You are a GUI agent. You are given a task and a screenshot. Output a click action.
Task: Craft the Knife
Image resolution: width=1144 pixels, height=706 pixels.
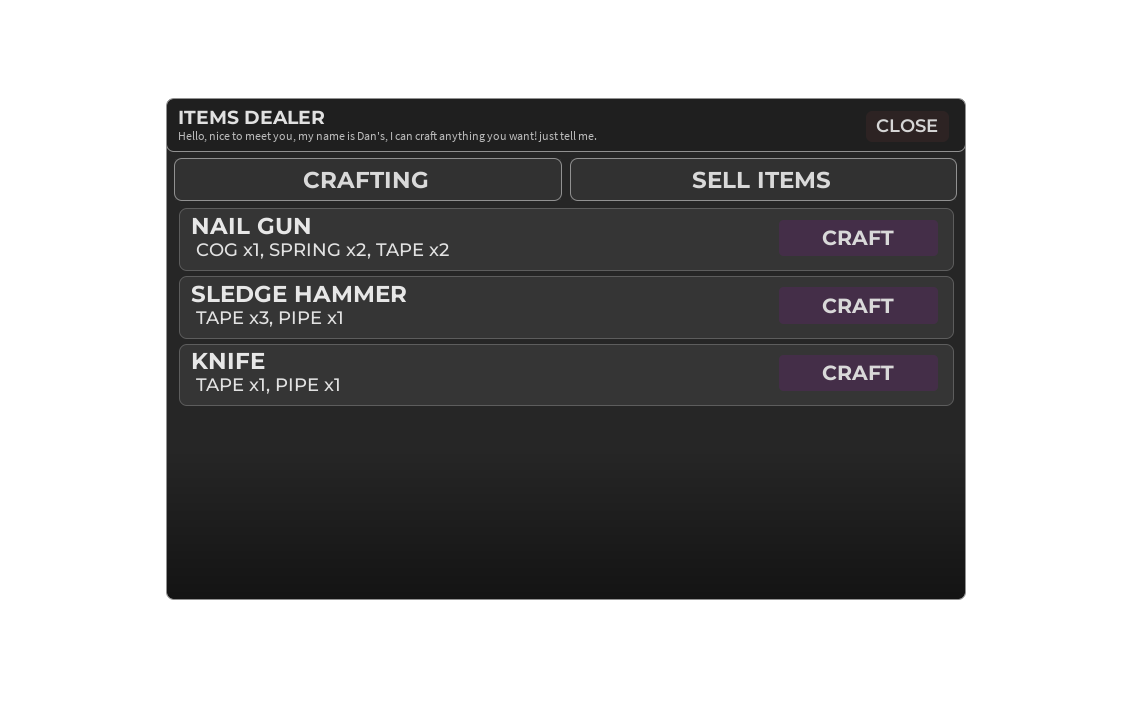(x=858, y=373)
